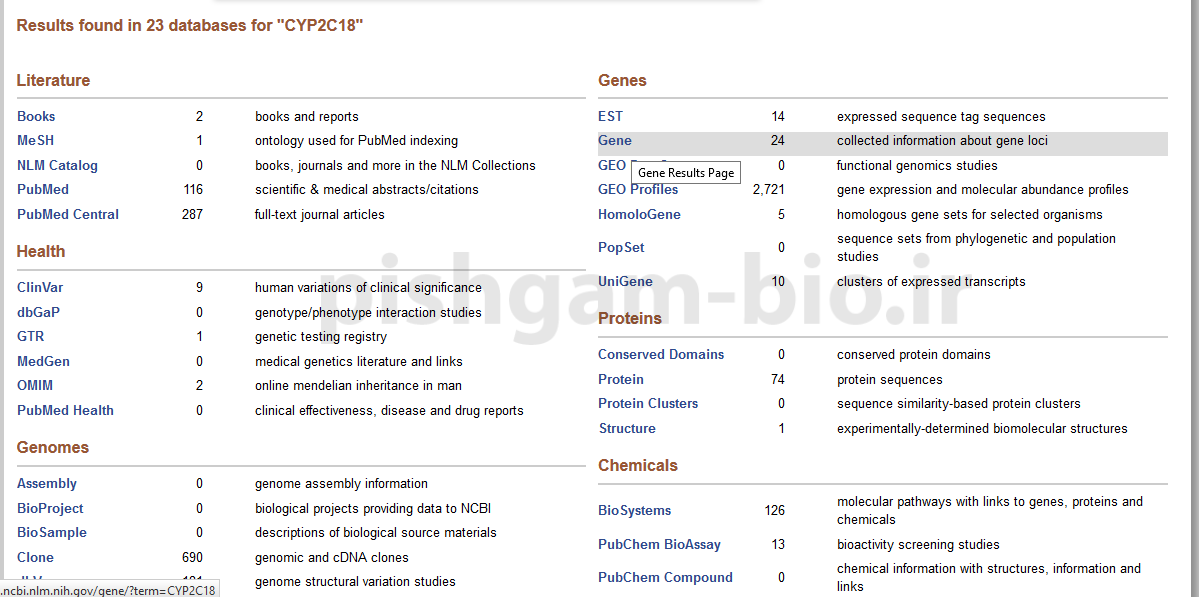1199x597 pixels.
Task: Open HomoloGene gene sets
Action: pos(639,215)
